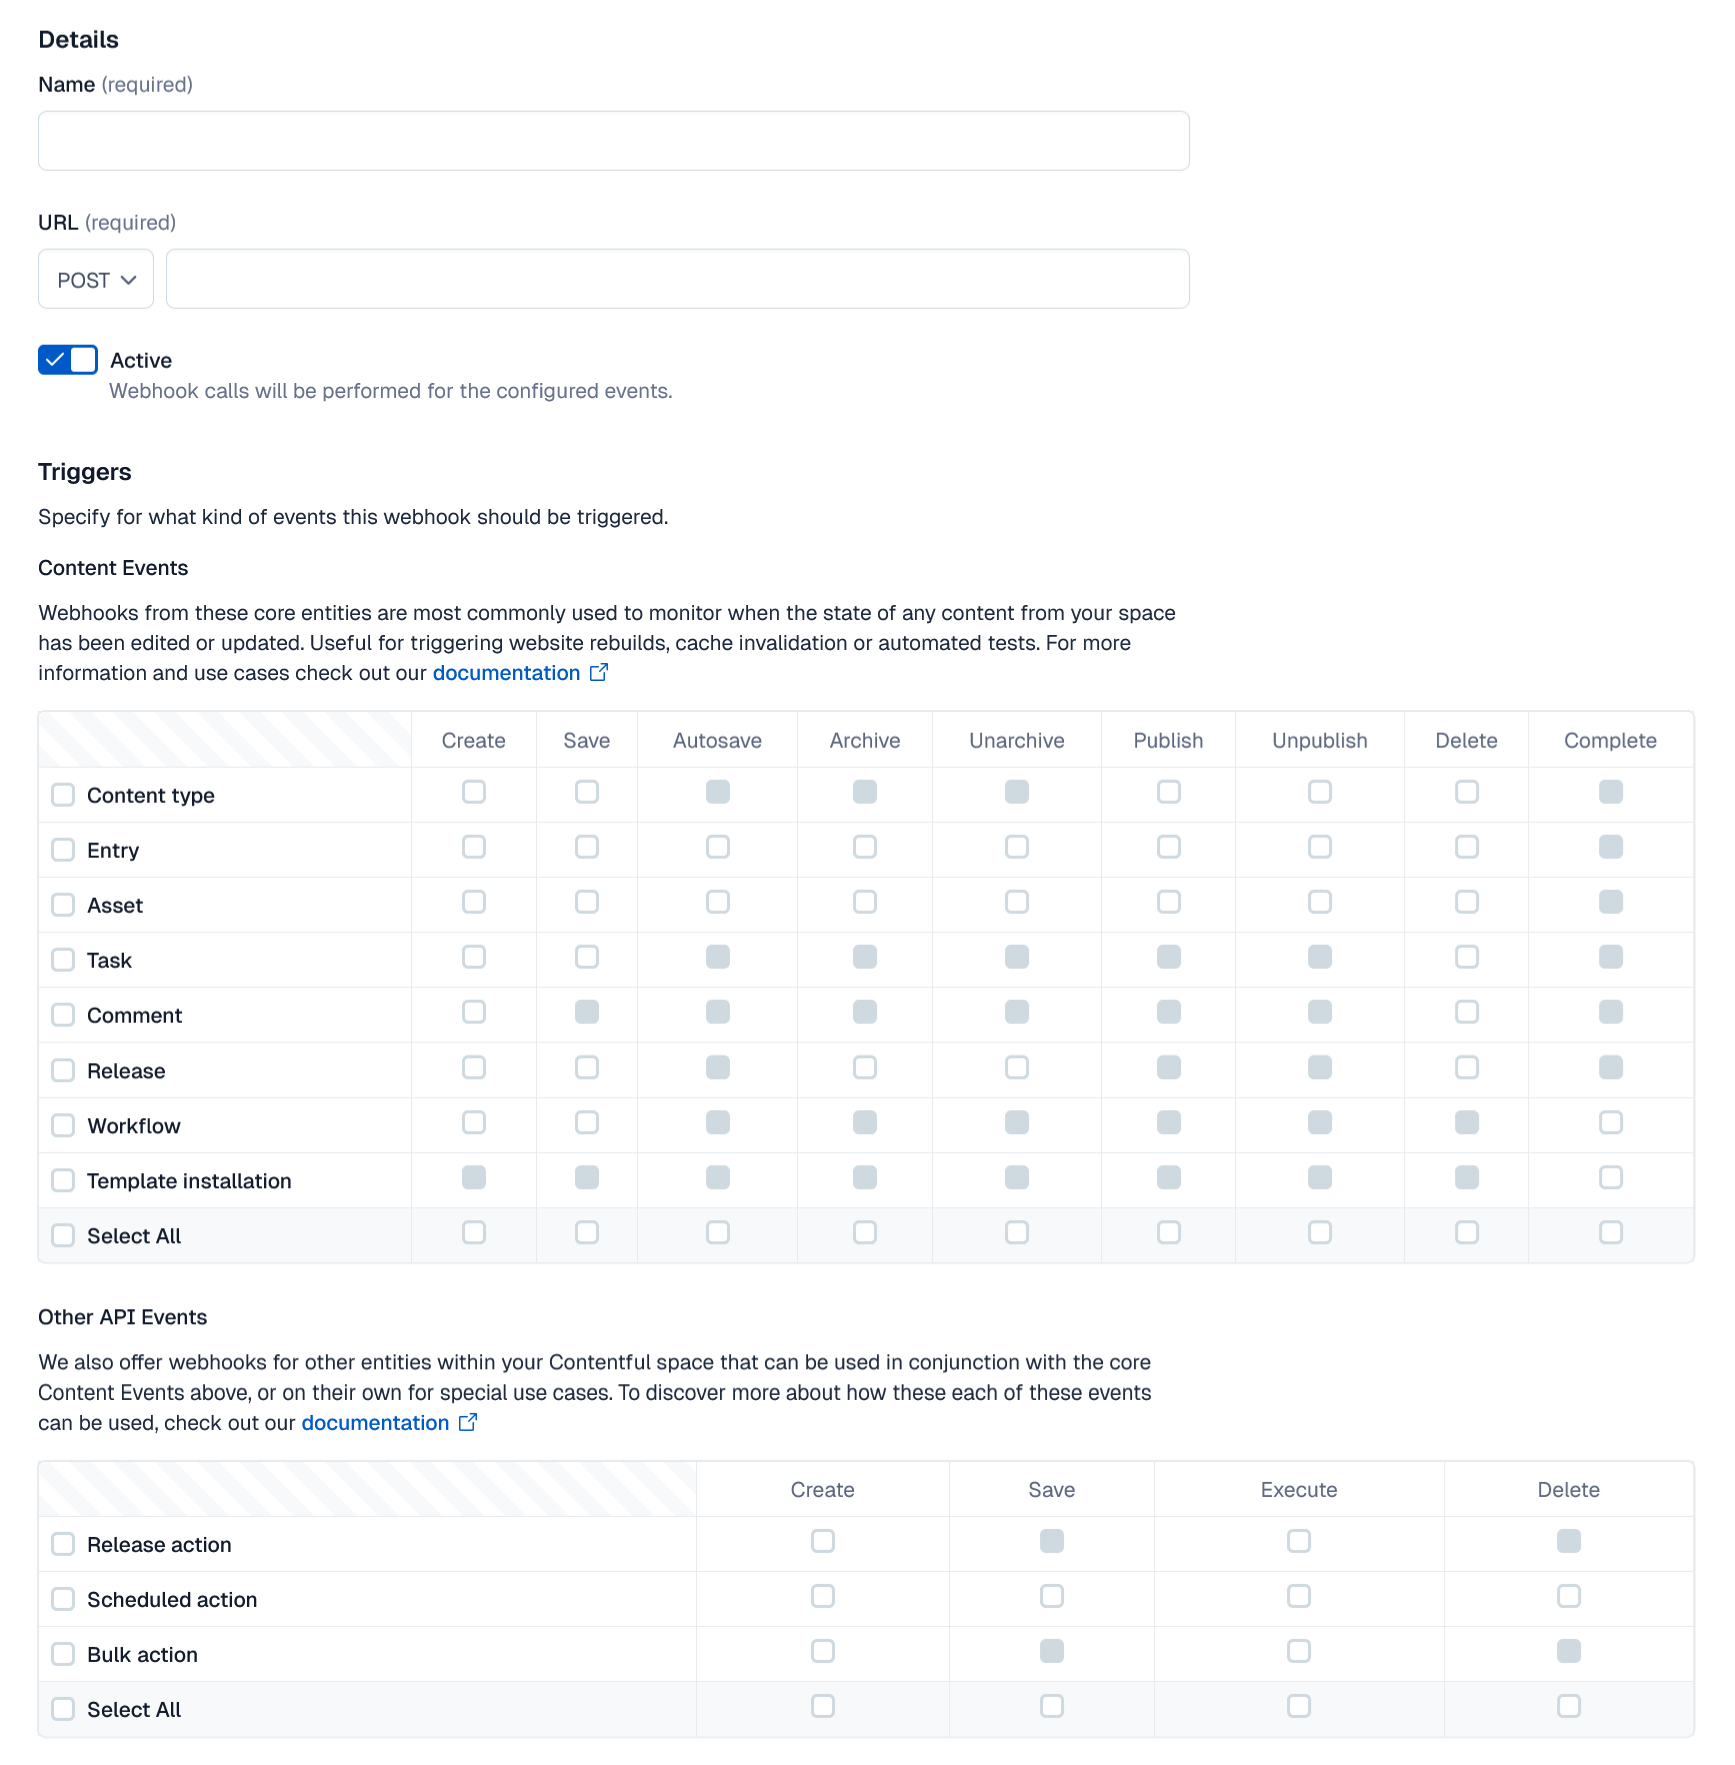The height and width of the screenshot is (1765, 1735).
Task: Click the Name input field
Action: 613,140
